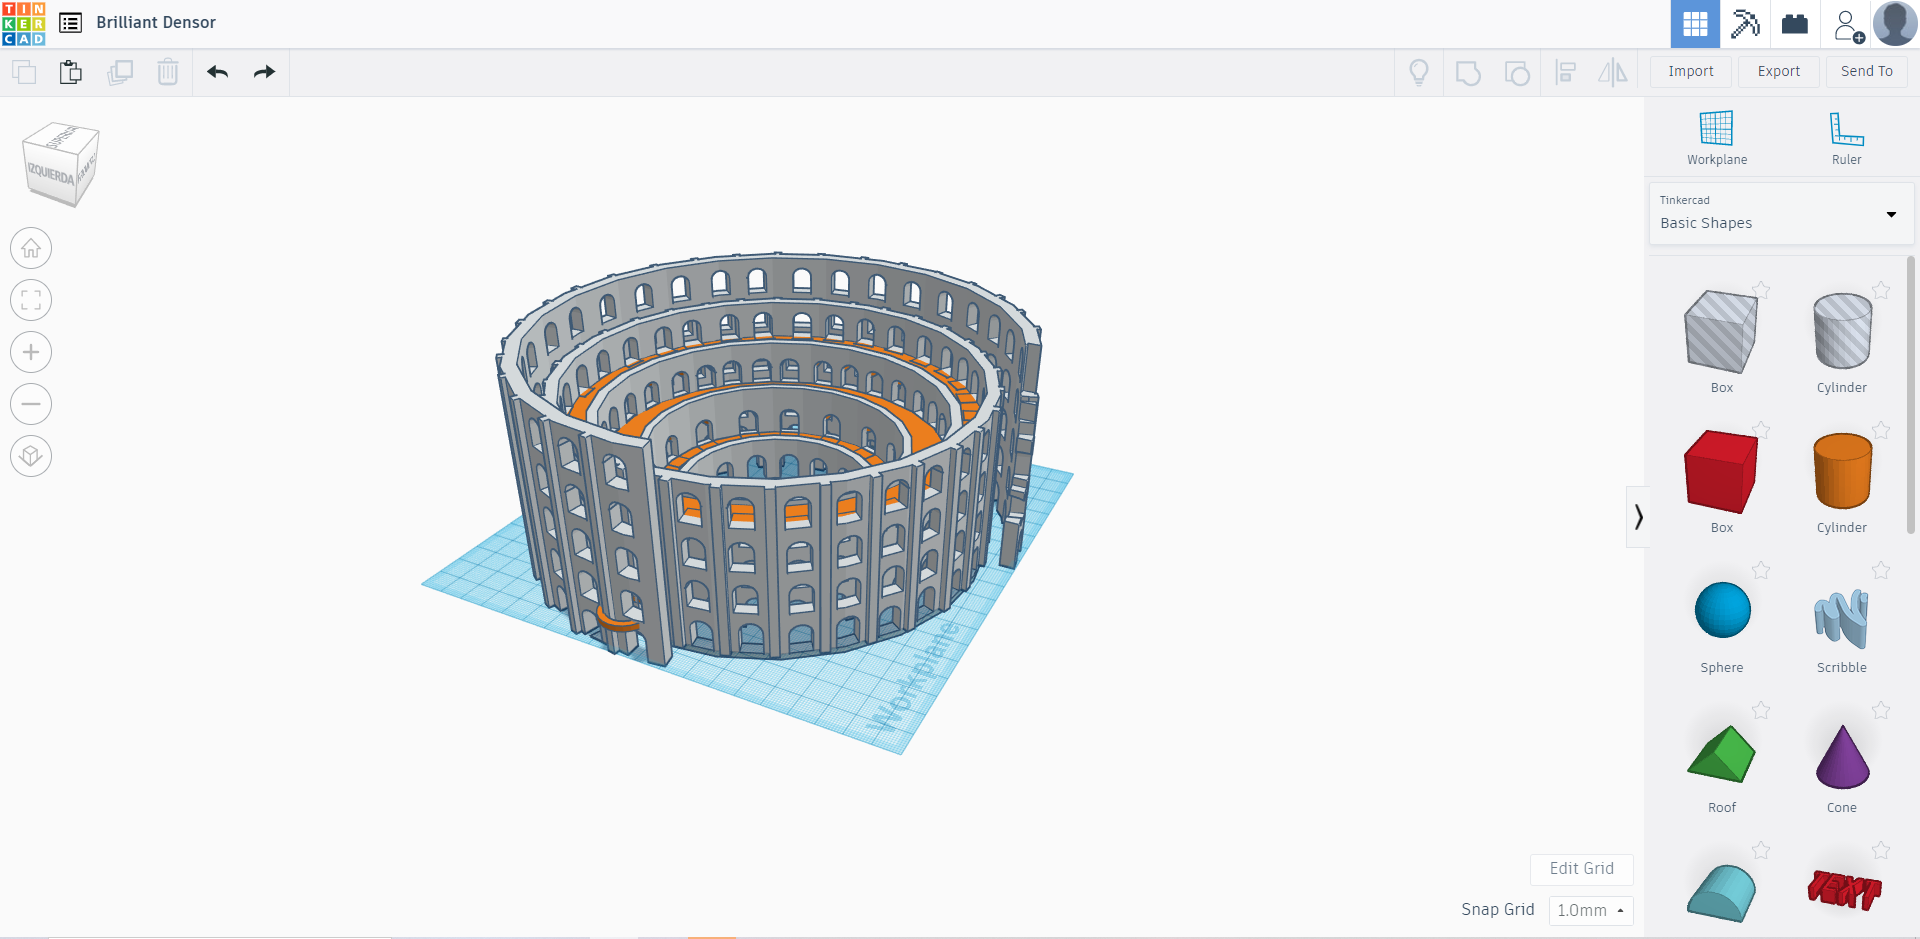Pick the red Text shape
Viewport: 1920px width, 939px height.
pyautogui.click(x=1844, y=889)
